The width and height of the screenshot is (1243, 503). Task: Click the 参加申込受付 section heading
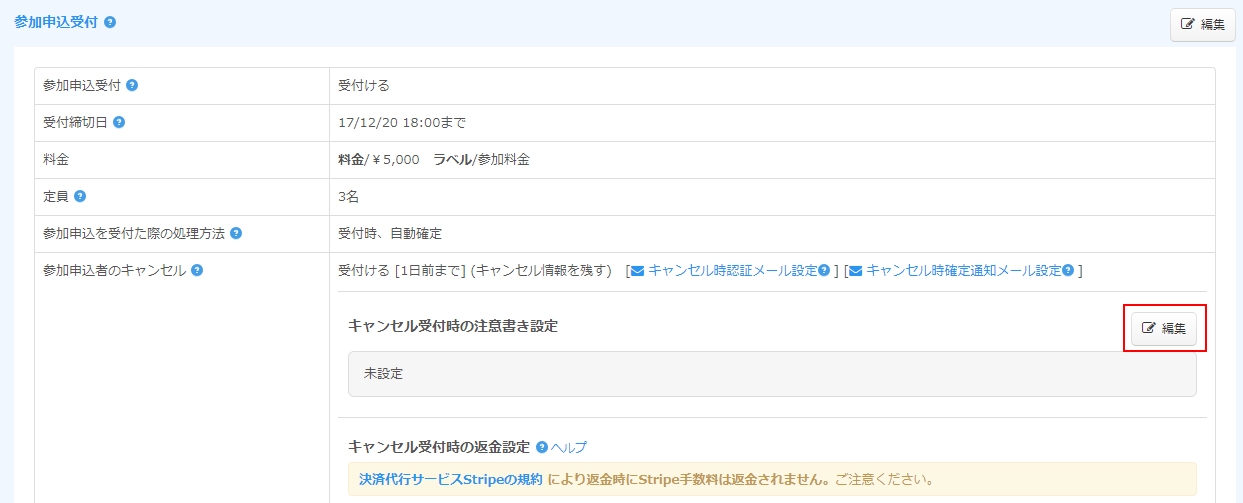[56, 22]
